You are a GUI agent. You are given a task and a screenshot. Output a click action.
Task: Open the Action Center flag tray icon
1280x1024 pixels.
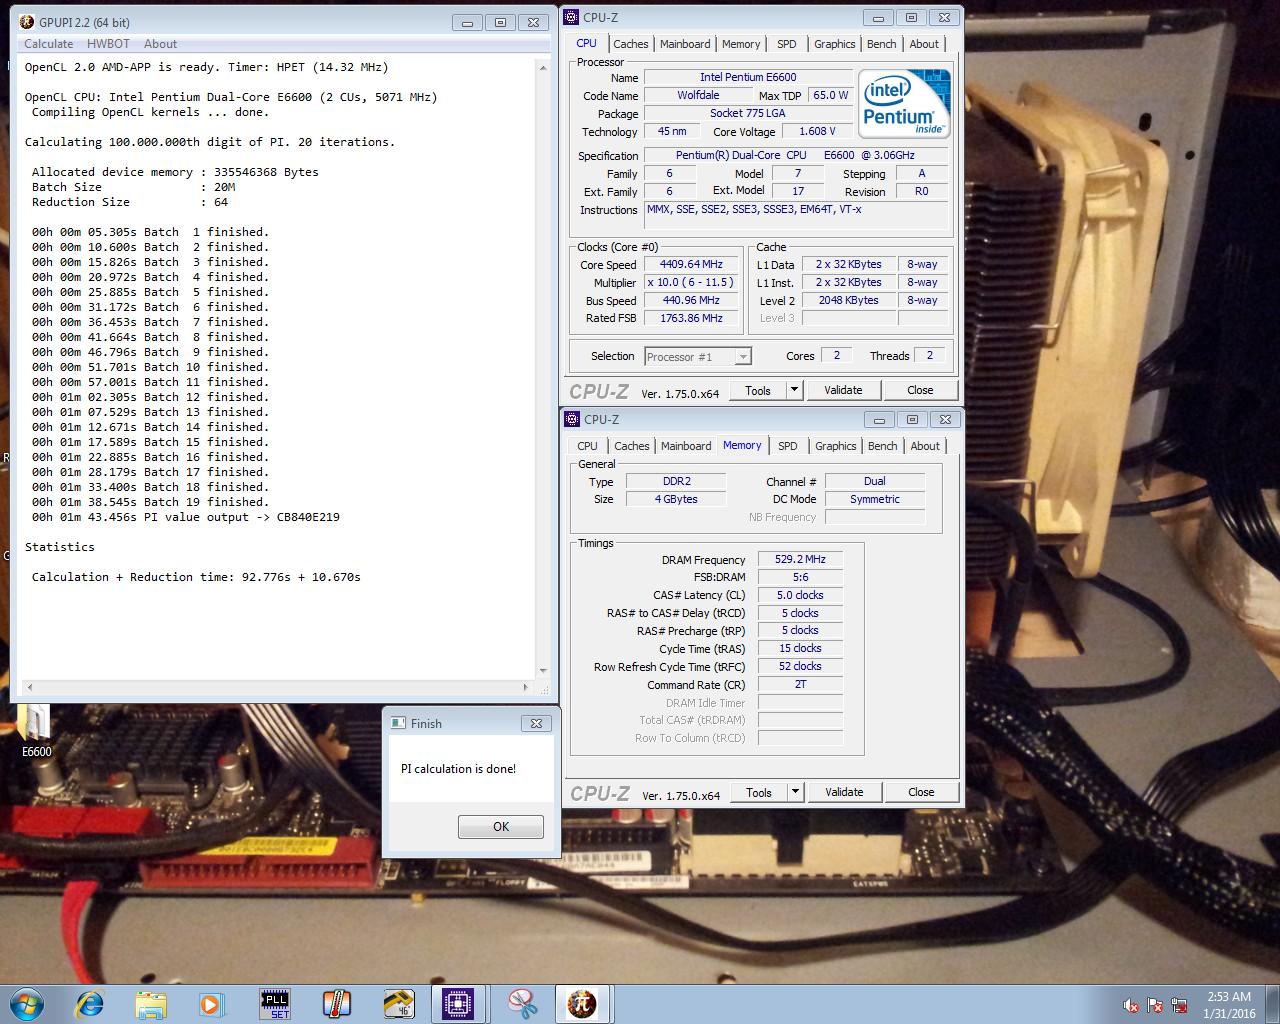point(1155,1005)
